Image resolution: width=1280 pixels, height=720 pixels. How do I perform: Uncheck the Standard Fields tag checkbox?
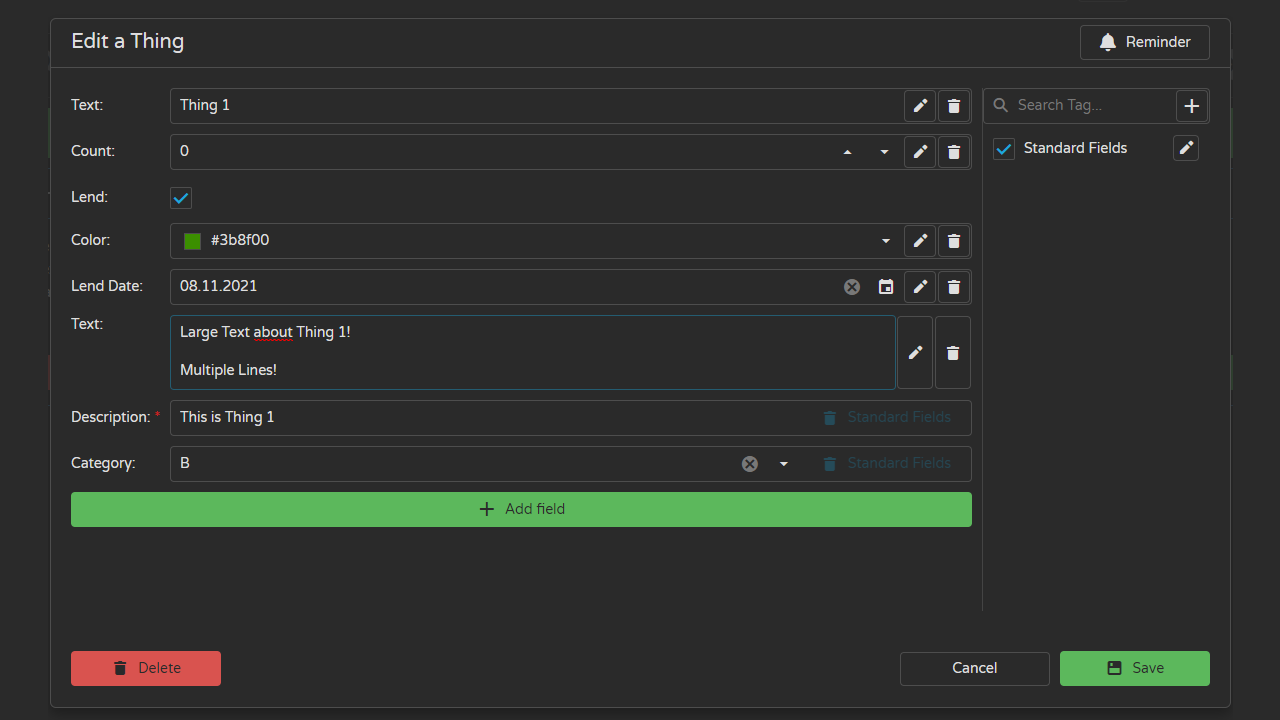(x=1004, y=149)
